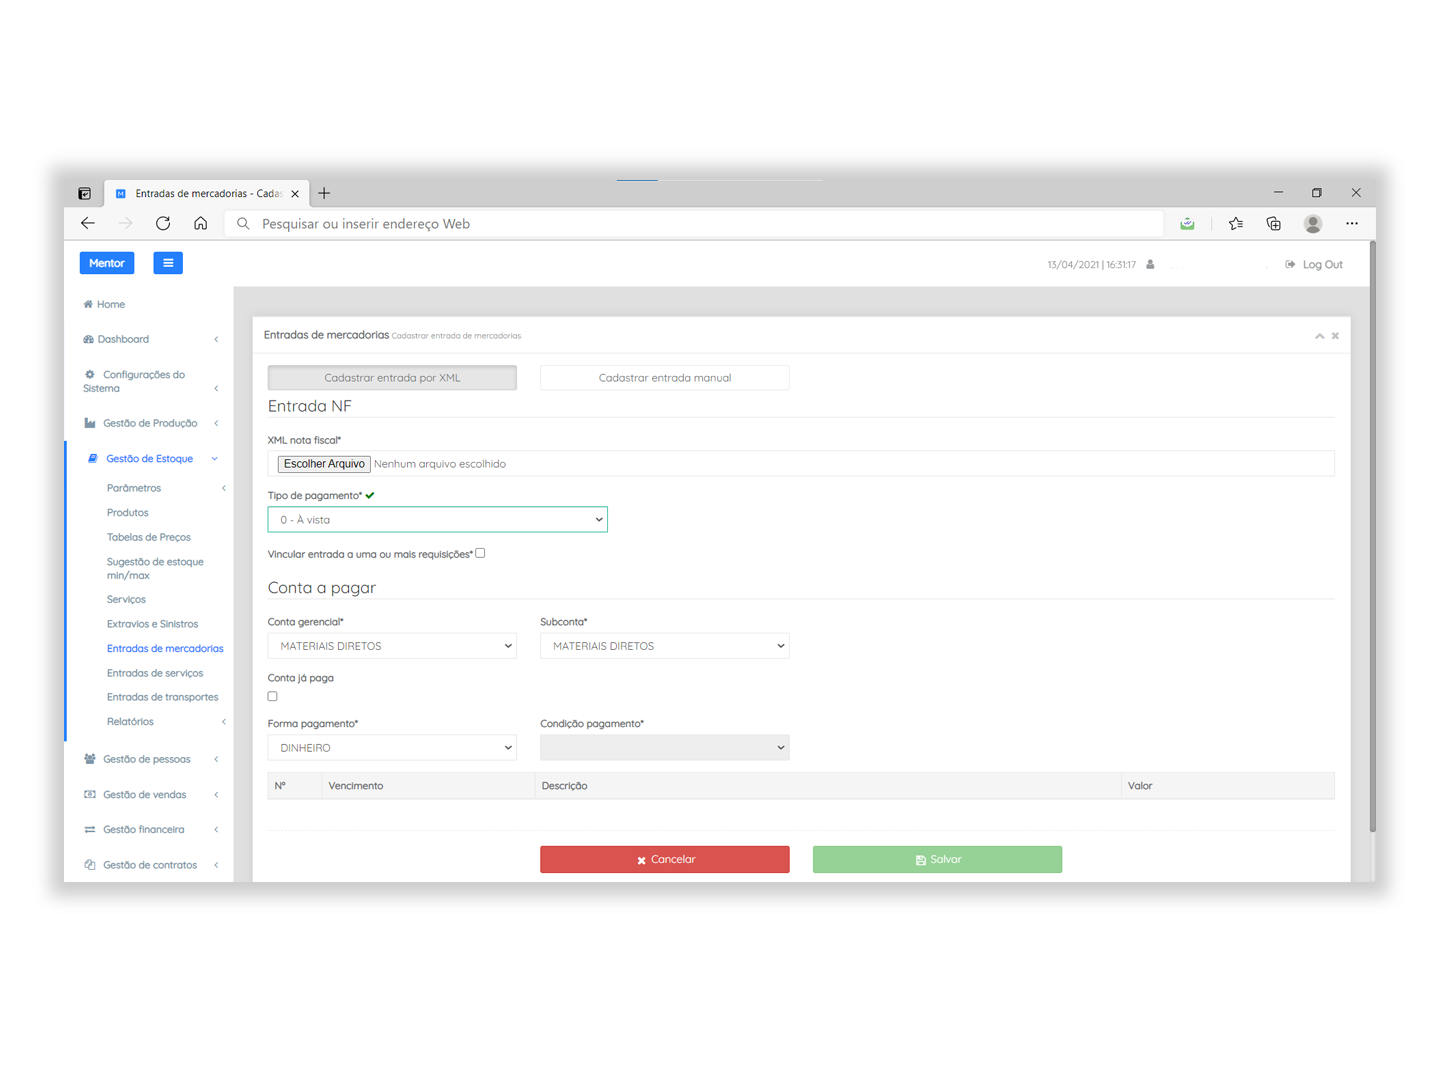The height and width of the screenshot is (1072, 1437).
Task: Go to Home in the sidebar
Action: (x=104, y=304)
